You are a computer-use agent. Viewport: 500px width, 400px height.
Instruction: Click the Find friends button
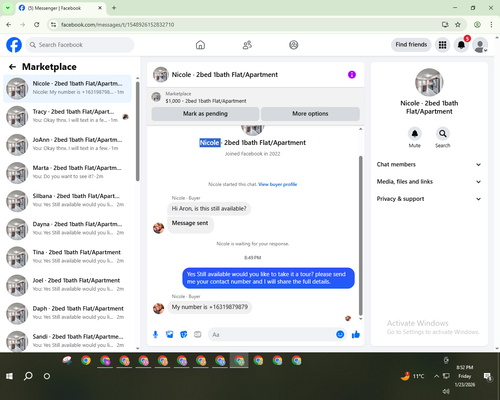coord(411,45)
